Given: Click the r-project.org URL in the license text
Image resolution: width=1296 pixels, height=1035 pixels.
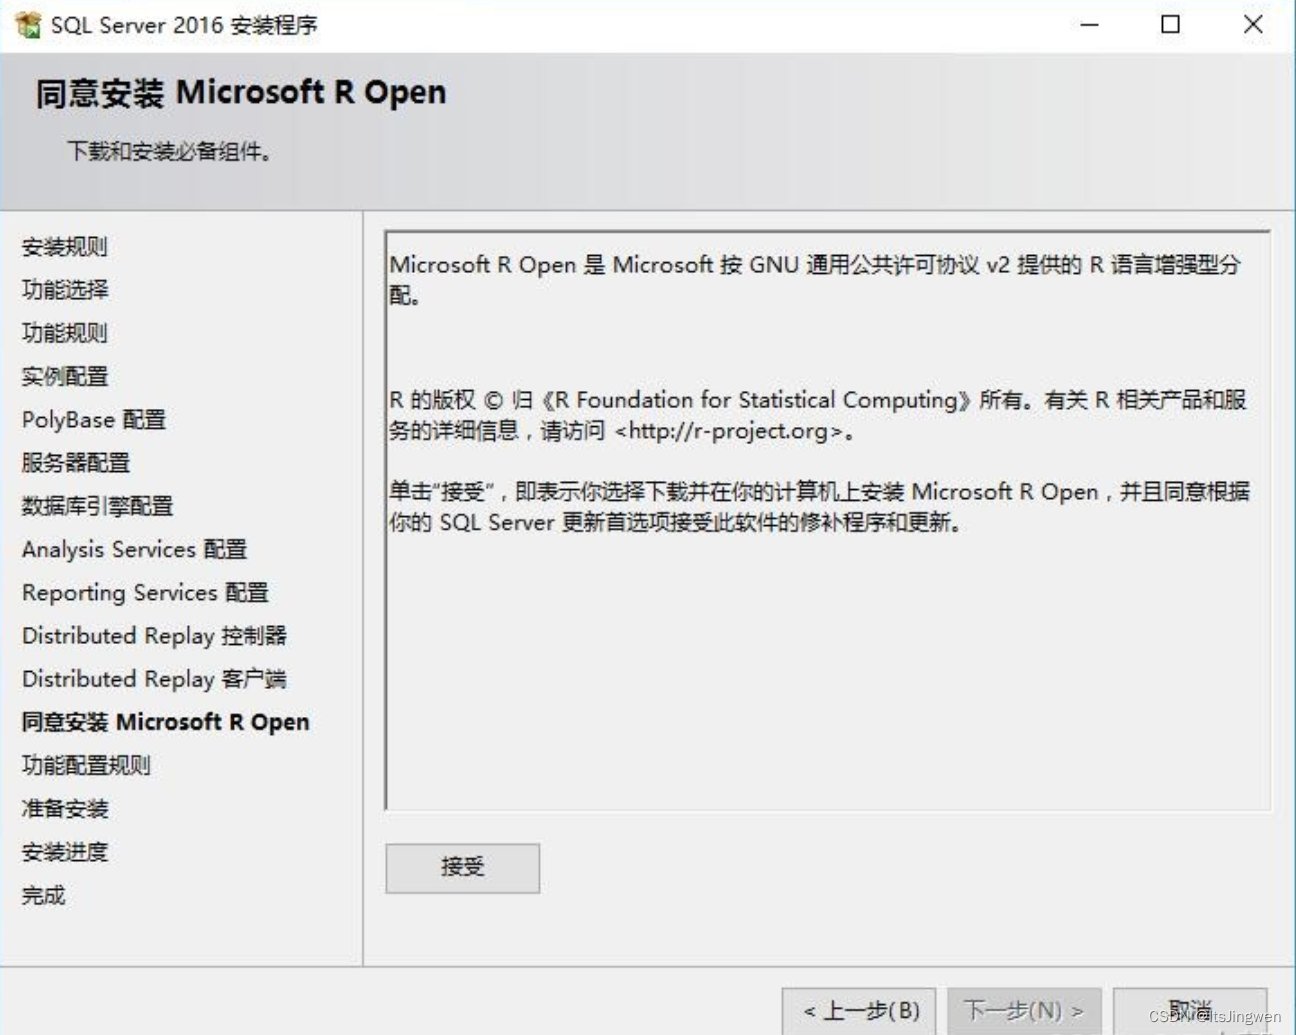Looking at the screenshot, I should tap(729, 431).
